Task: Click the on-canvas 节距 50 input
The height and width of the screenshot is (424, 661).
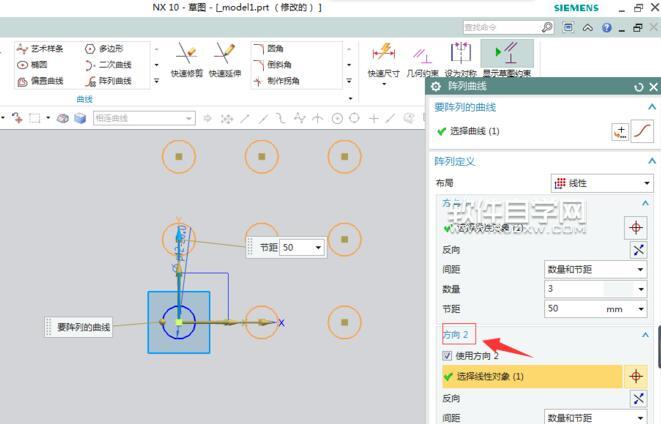Action: pyautogui.click(x=296, y=247)
